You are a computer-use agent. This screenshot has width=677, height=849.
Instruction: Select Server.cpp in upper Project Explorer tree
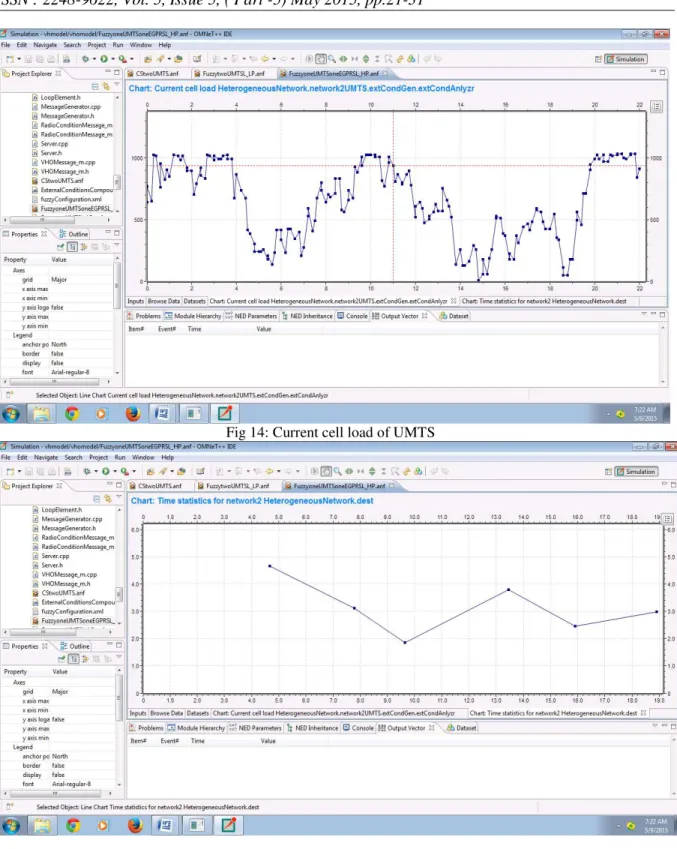point(54,143)
